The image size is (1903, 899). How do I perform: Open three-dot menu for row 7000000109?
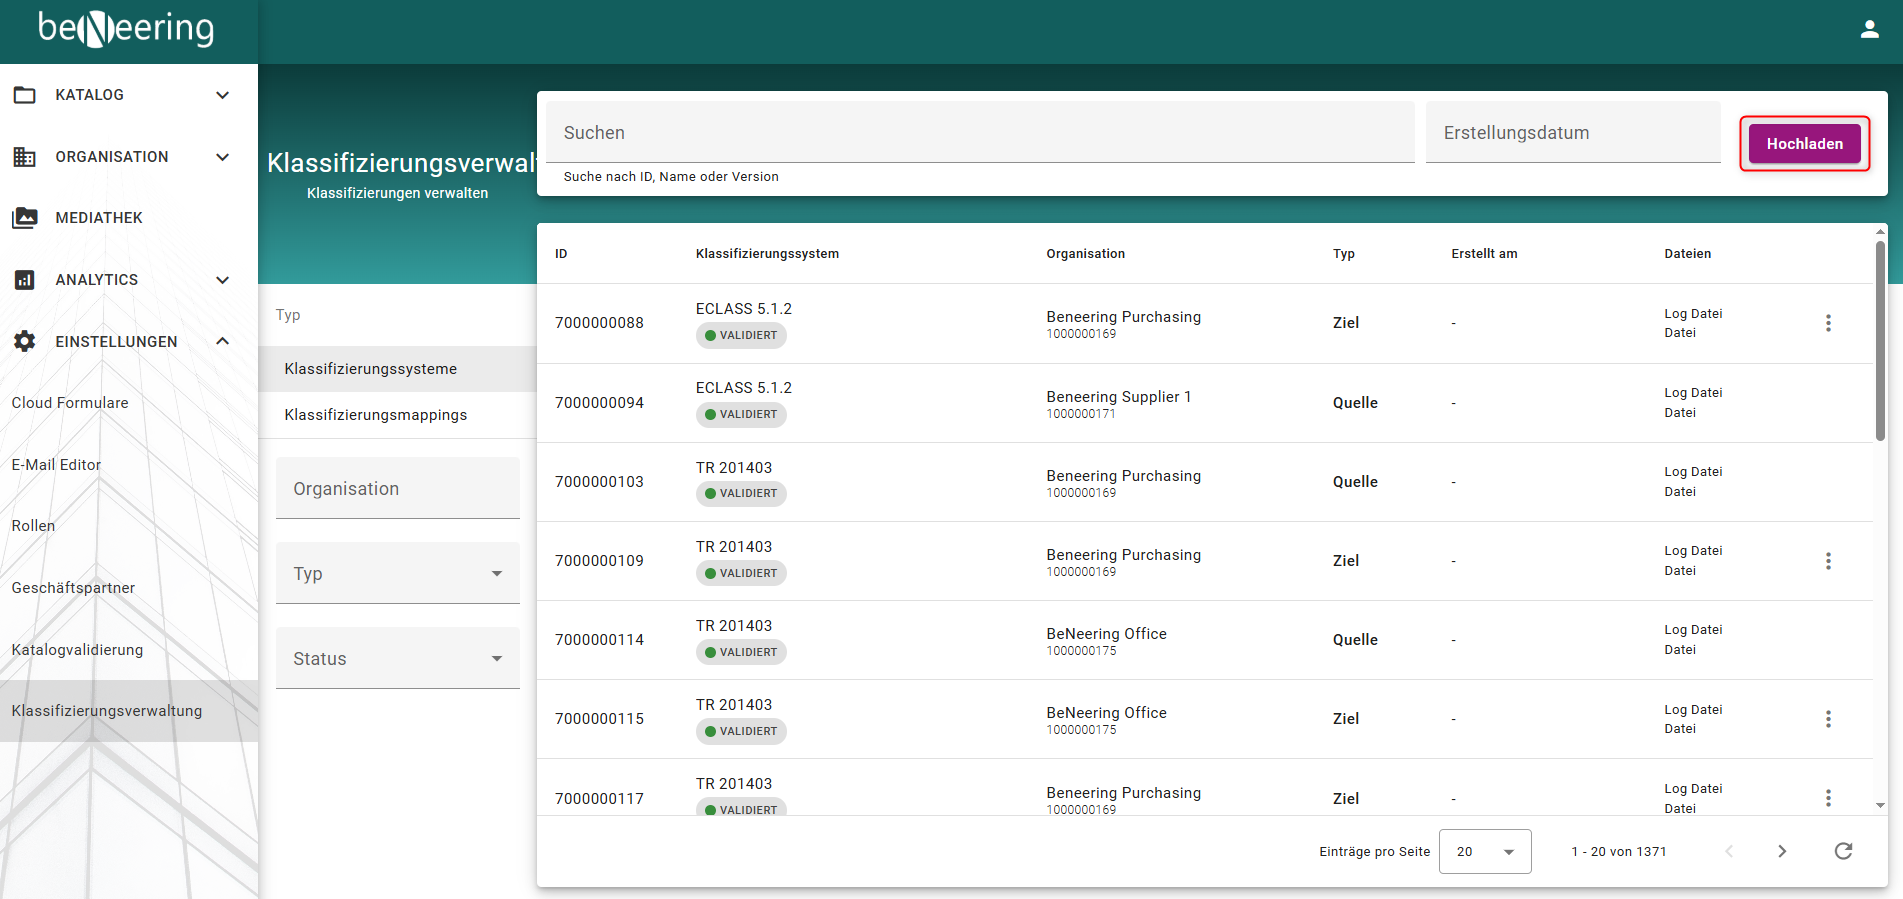tap(1828, 561)
